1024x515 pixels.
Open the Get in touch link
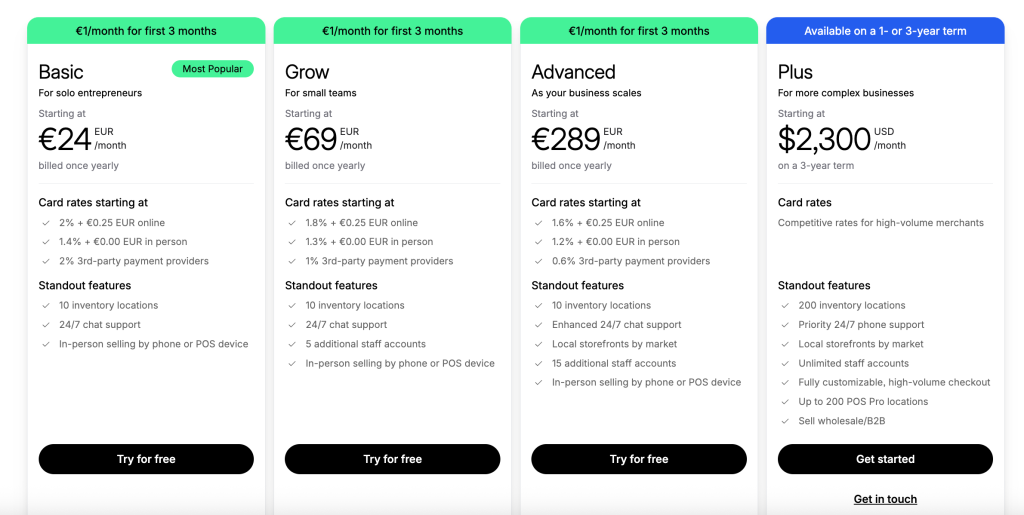coord(885,499)
